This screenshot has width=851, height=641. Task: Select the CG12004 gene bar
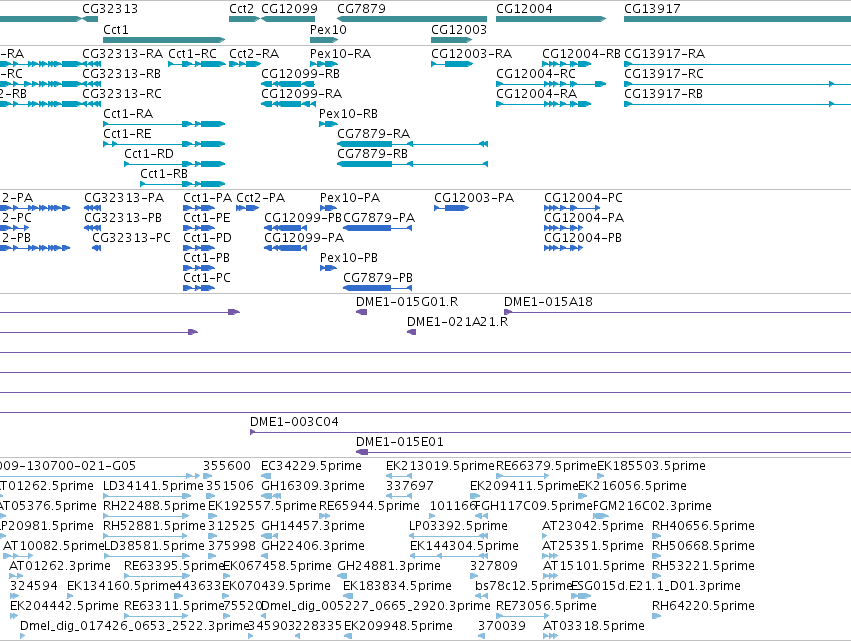pos(551,19)
